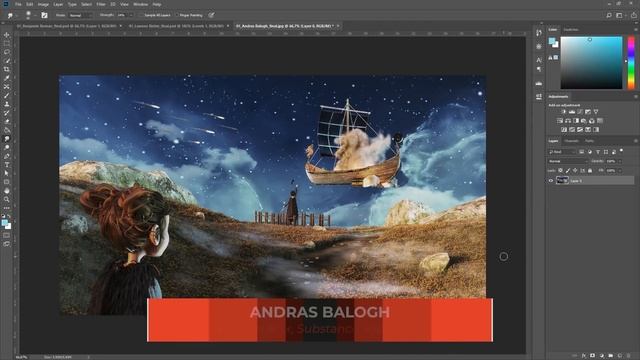The image size is (640, 360).
Task: Toggle lock image pixels brush icon
Action: coord(568,170)
